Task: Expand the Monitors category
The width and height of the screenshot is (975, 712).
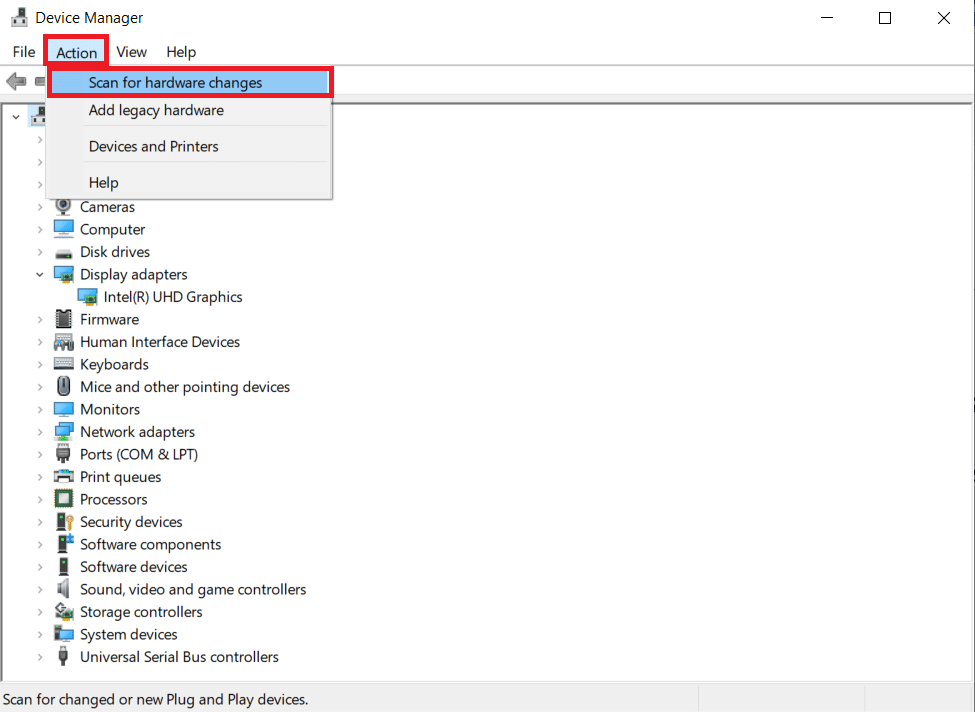Action: tap(40, 410)
